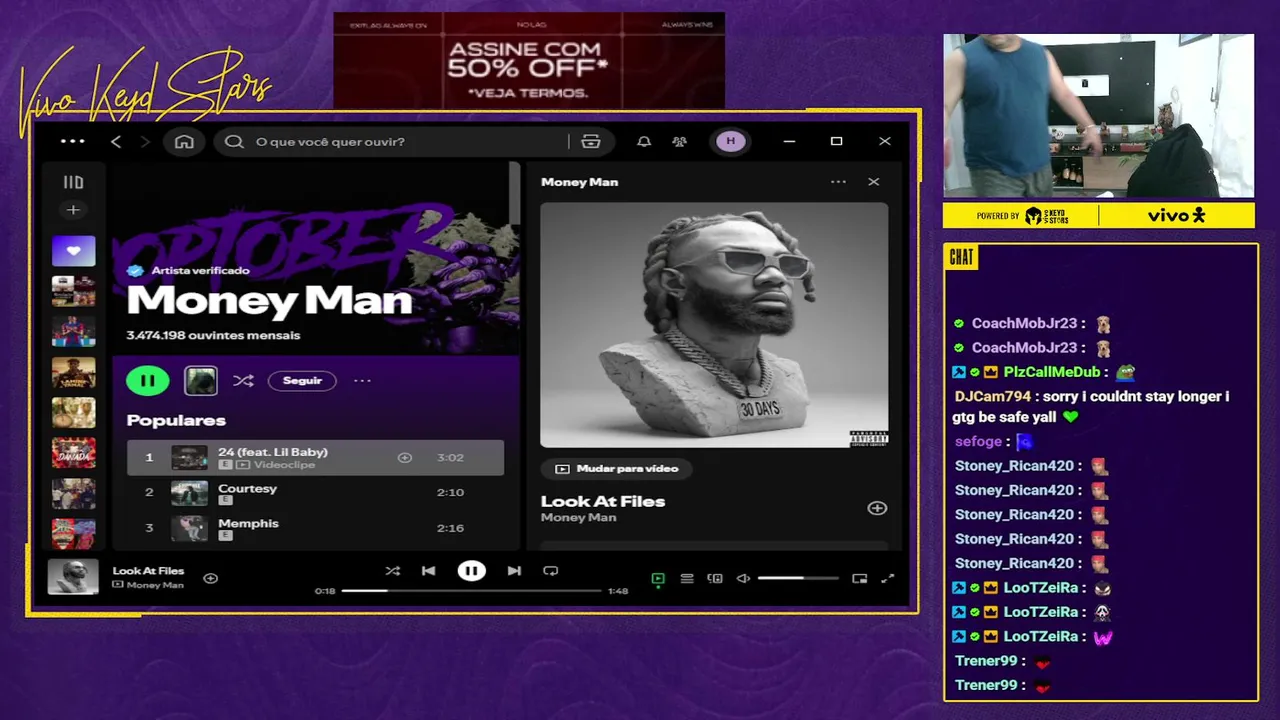This screenshot has width=1280, height=720.
Task: Click the artist page vertical scrollbar
Action: pos(515,193)
